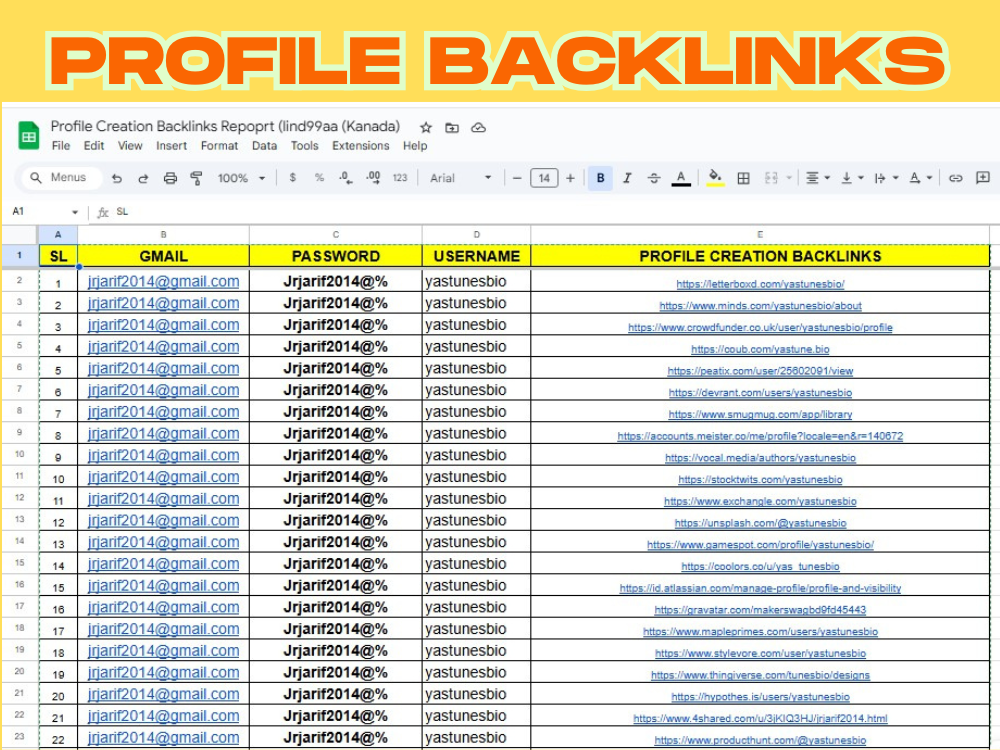Open the Format menu
The image size is (1000, 750).
click(219, 146)
